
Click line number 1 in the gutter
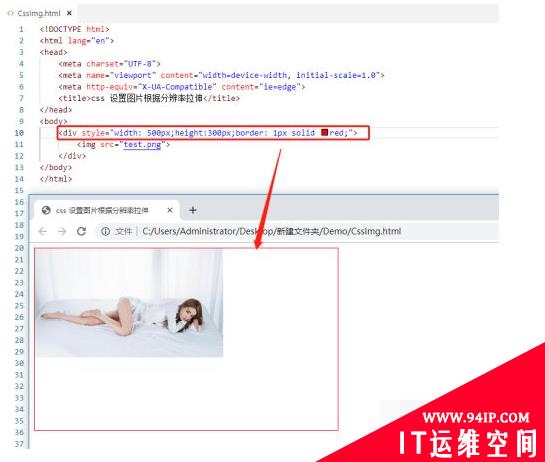21,29
